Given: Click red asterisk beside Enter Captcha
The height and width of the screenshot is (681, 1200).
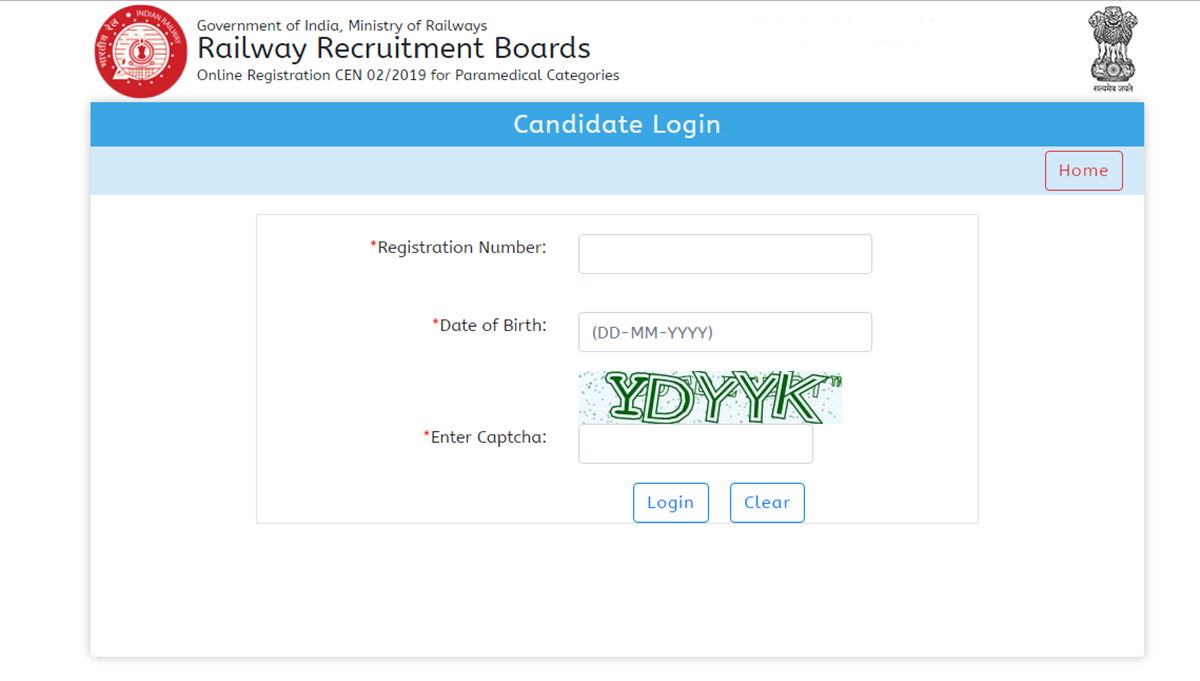Looking at the screenshot, I should coord(427,436).
